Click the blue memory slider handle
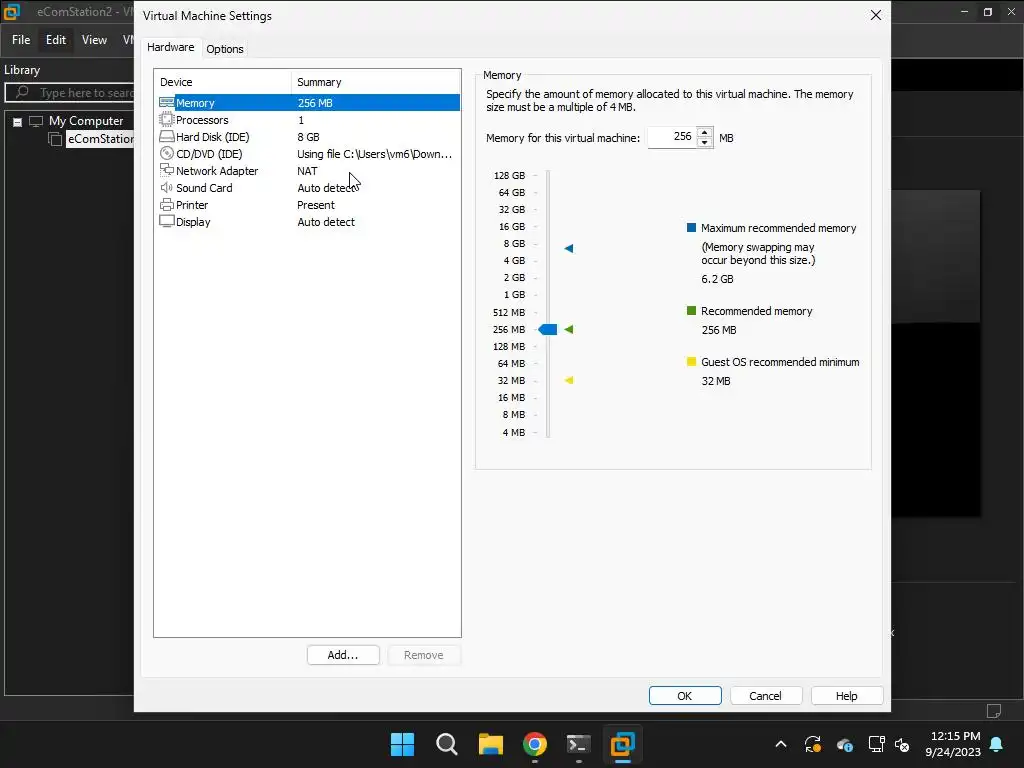Image resolution: width=1024 pixels, height=768 pixels. point(547,330)
